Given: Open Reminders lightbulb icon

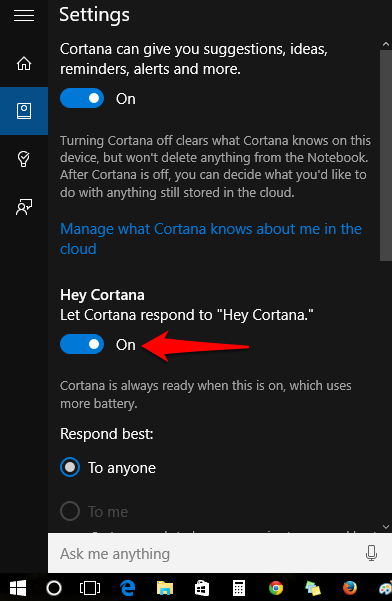Looking at the screenshot, I should 24,159.
